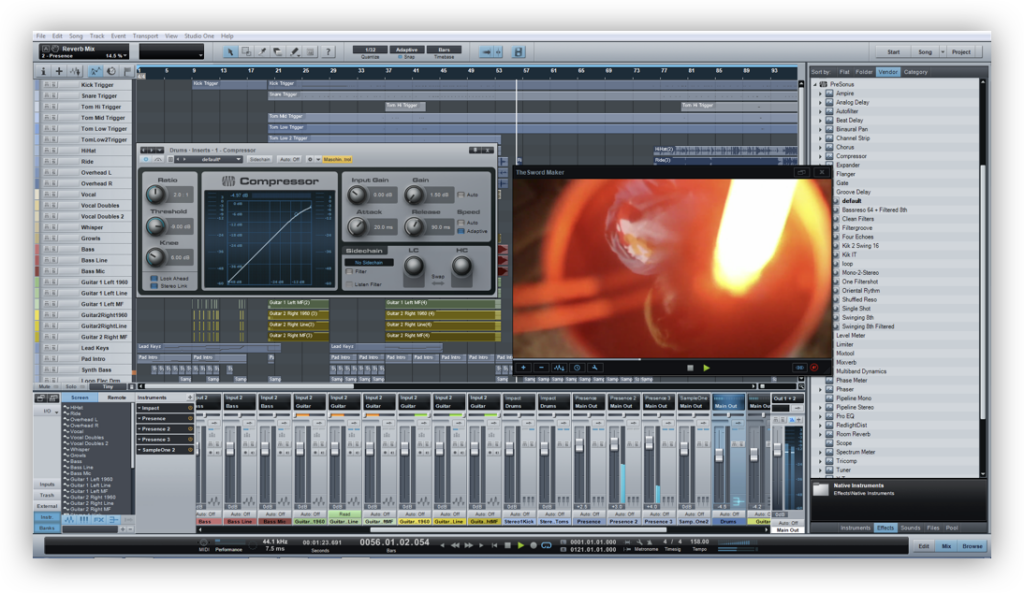Open the track inspector info icon

(43, 71)
